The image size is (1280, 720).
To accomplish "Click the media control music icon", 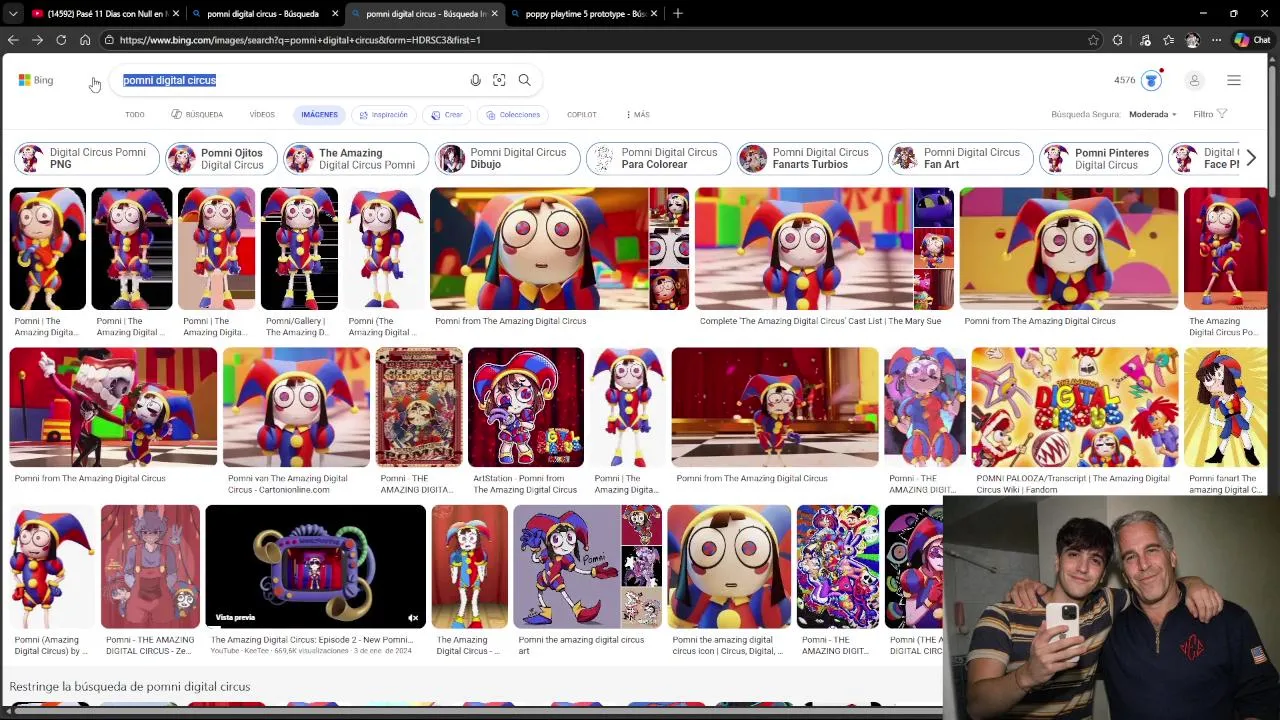I will click(1144, 40).
